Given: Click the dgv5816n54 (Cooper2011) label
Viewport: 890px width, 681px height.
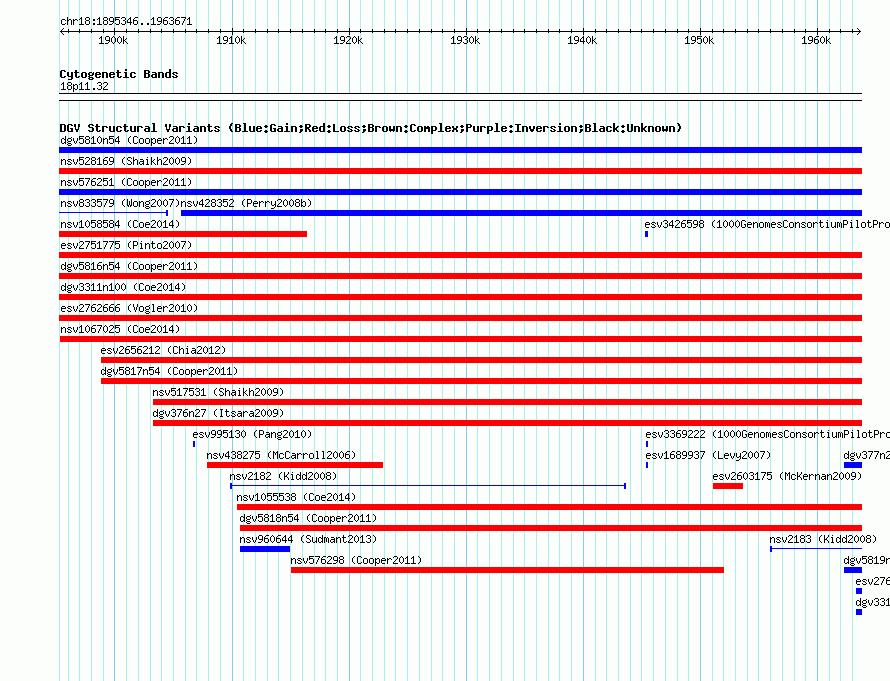Looking at the screenshot, I should (129, 266).
